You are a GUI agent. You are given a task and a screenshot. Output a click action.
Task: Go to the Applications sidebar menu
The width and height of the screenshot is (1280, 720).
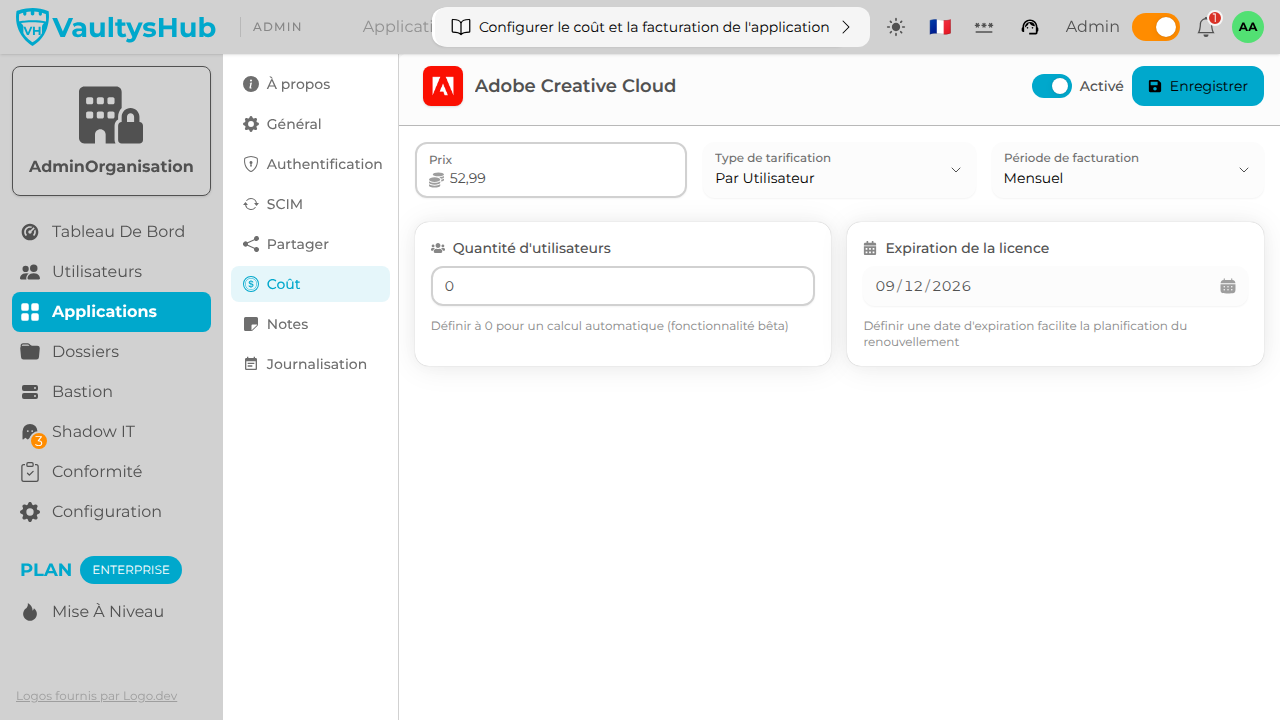(111, 312)
